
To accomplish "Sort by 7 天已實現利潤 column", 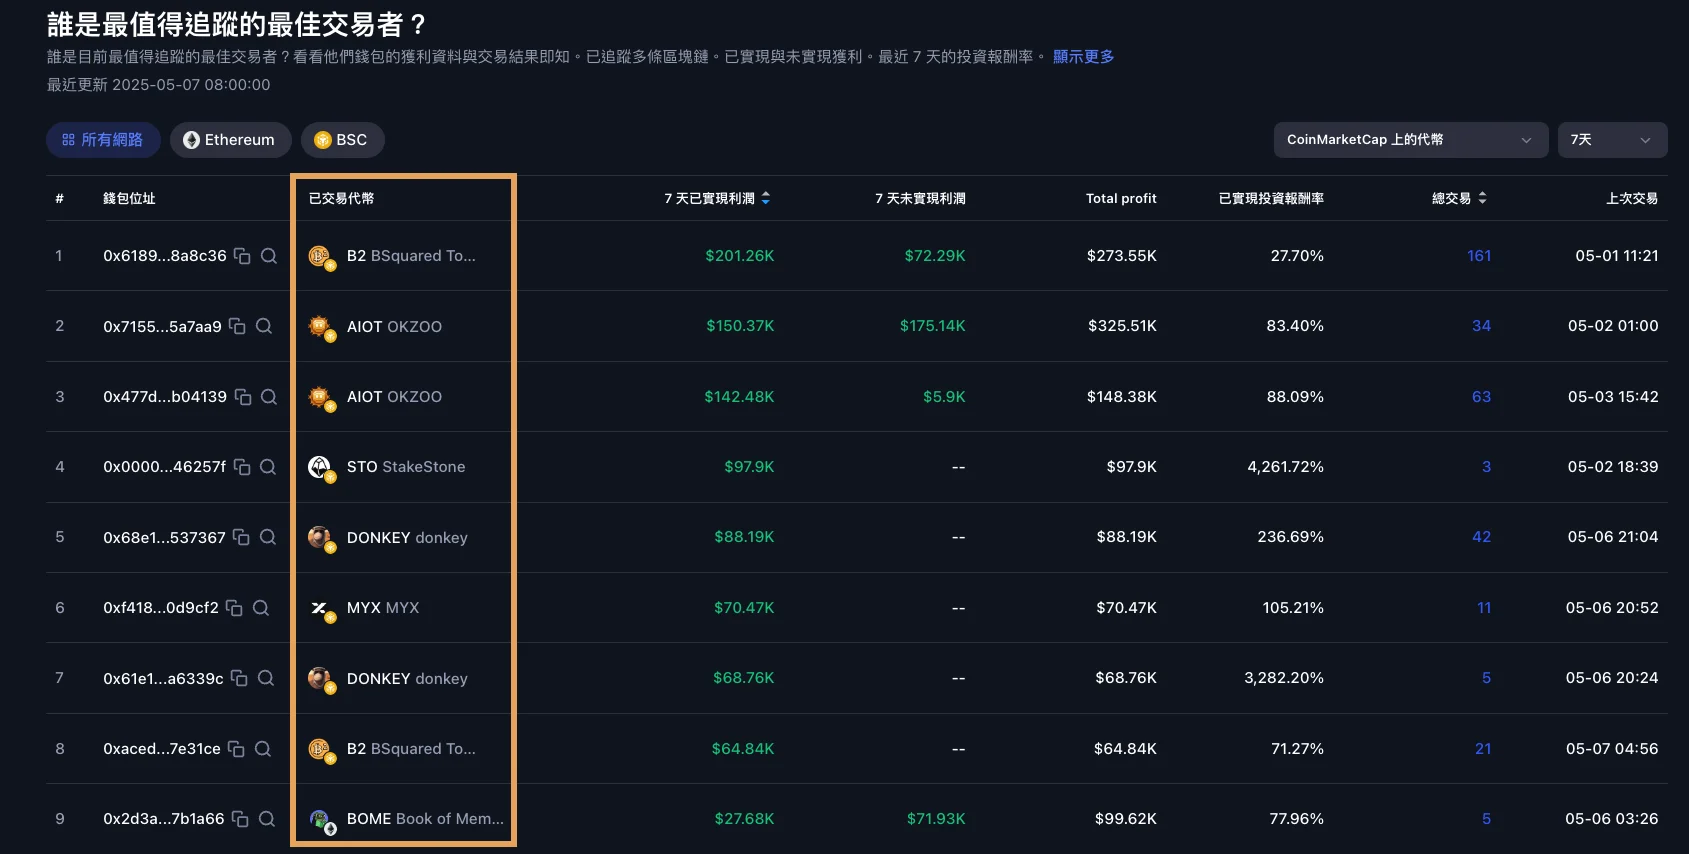I will (x=717, y=199).
